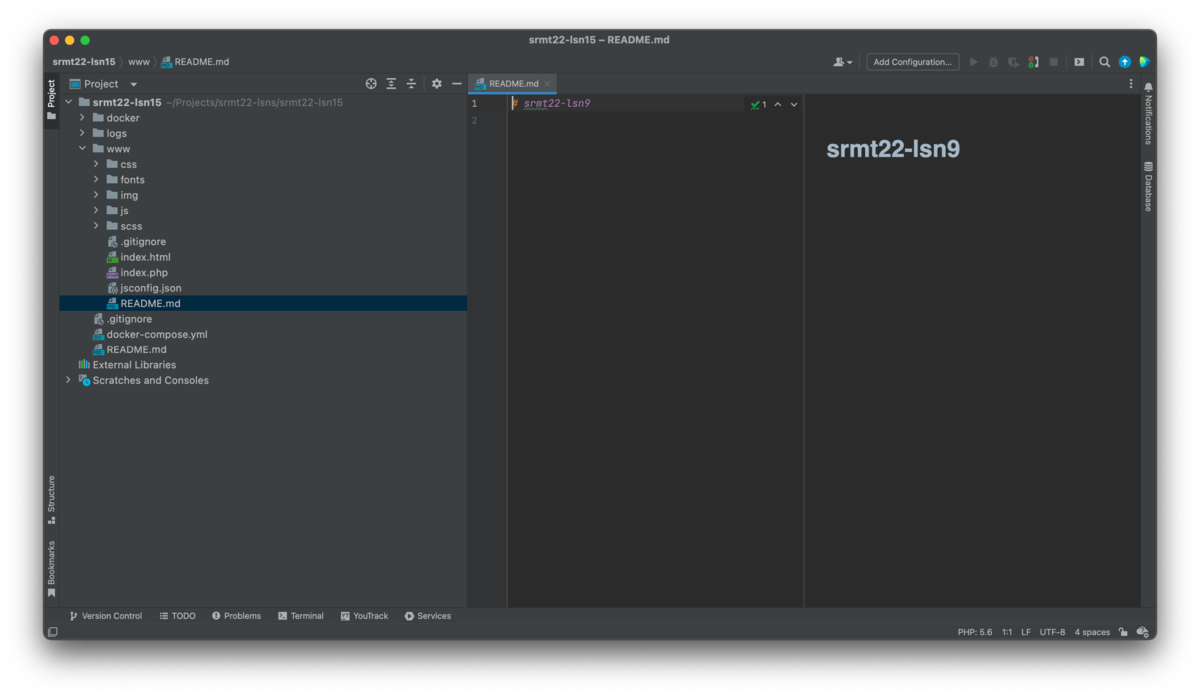The width and height of the screenshot is (1200, 697).
Task: Click the Expand All icon in Project panel
Action: tap(391, 84)
